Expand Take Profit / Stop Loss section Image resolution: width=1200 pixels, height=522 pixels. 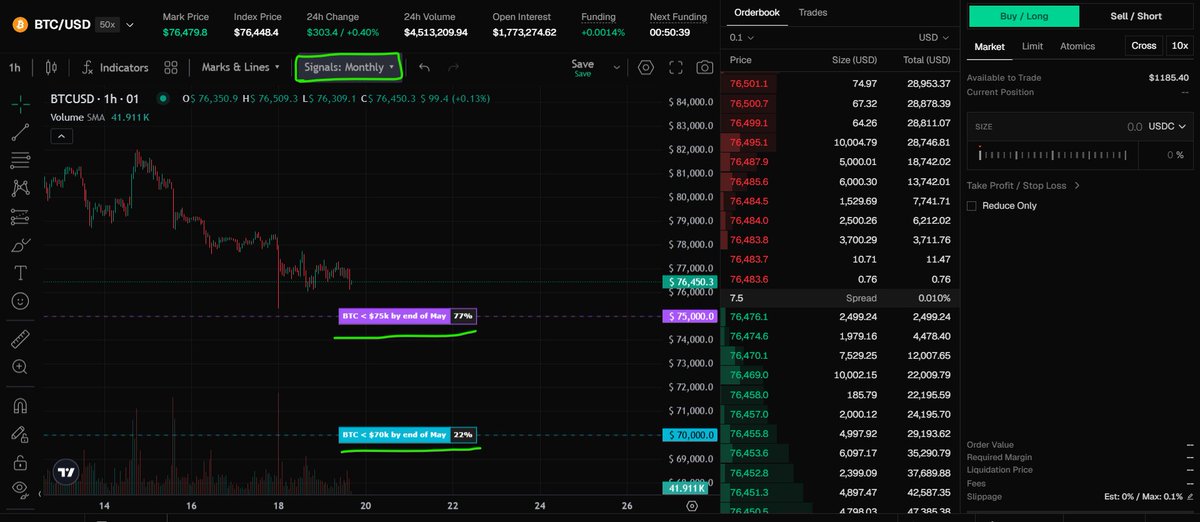pyautogui.click(x=1023, y=185)
